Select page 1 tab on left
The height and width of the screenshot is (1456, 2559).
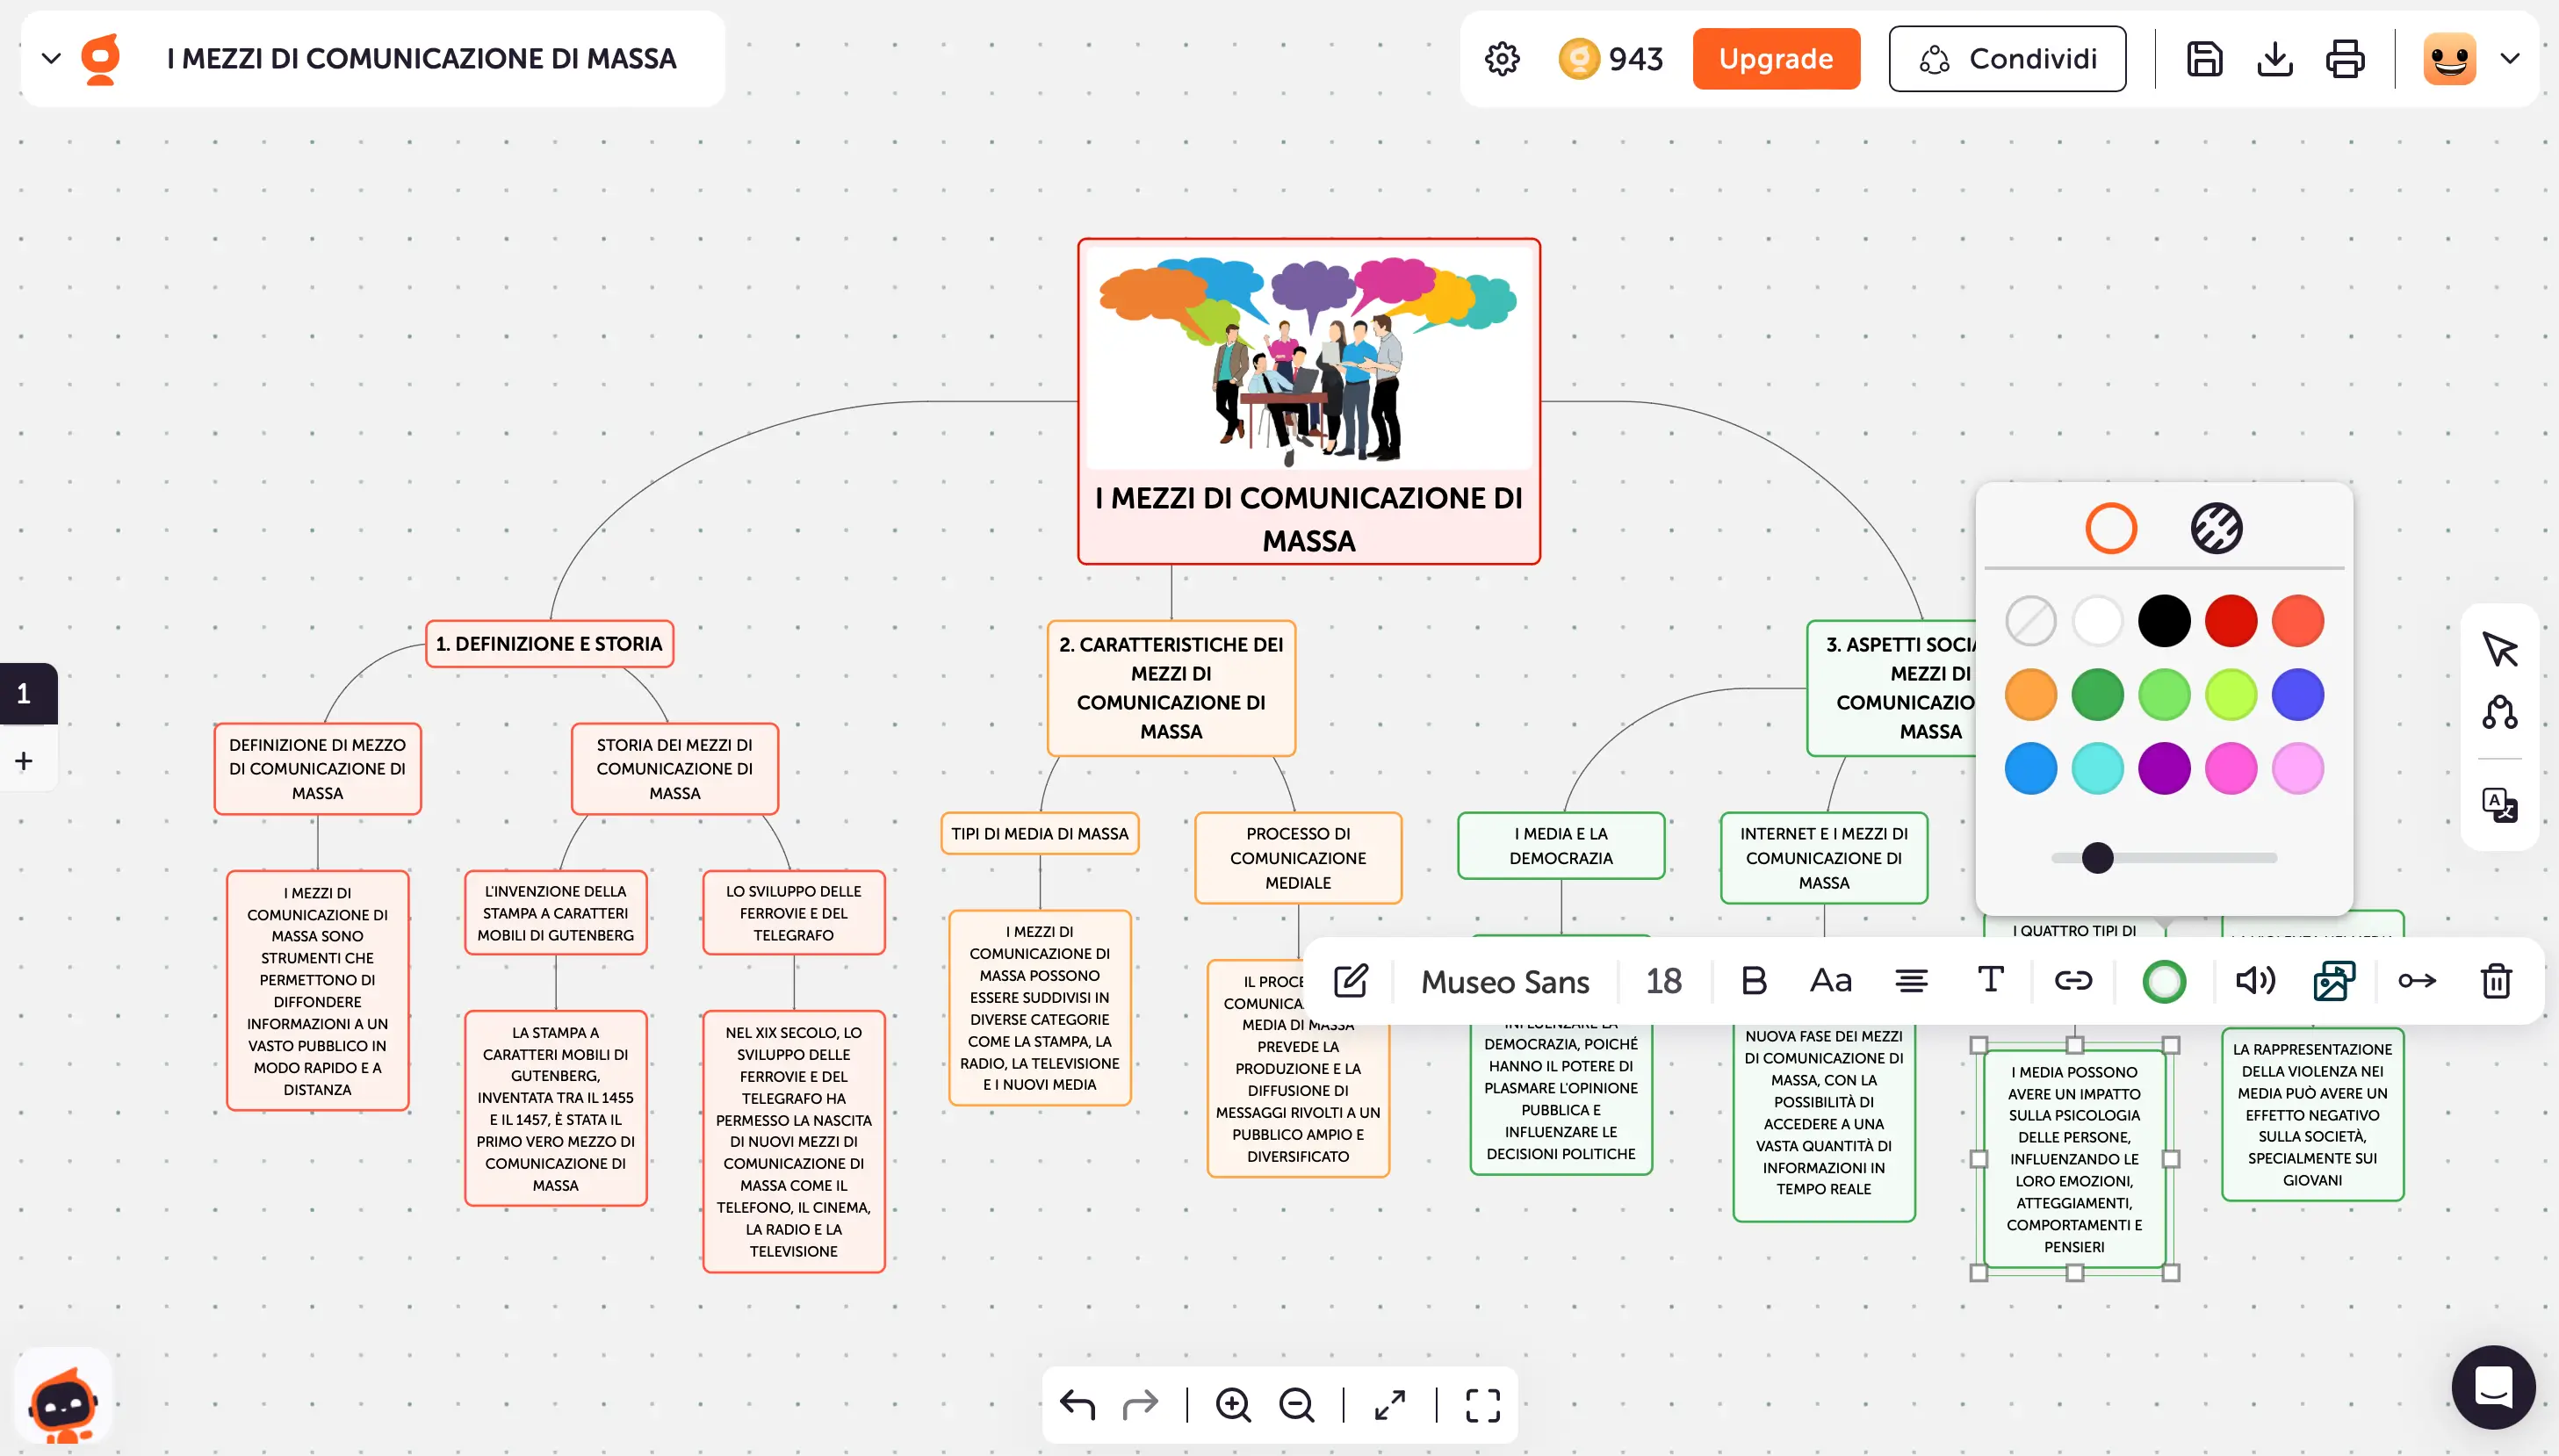[25, 693]
